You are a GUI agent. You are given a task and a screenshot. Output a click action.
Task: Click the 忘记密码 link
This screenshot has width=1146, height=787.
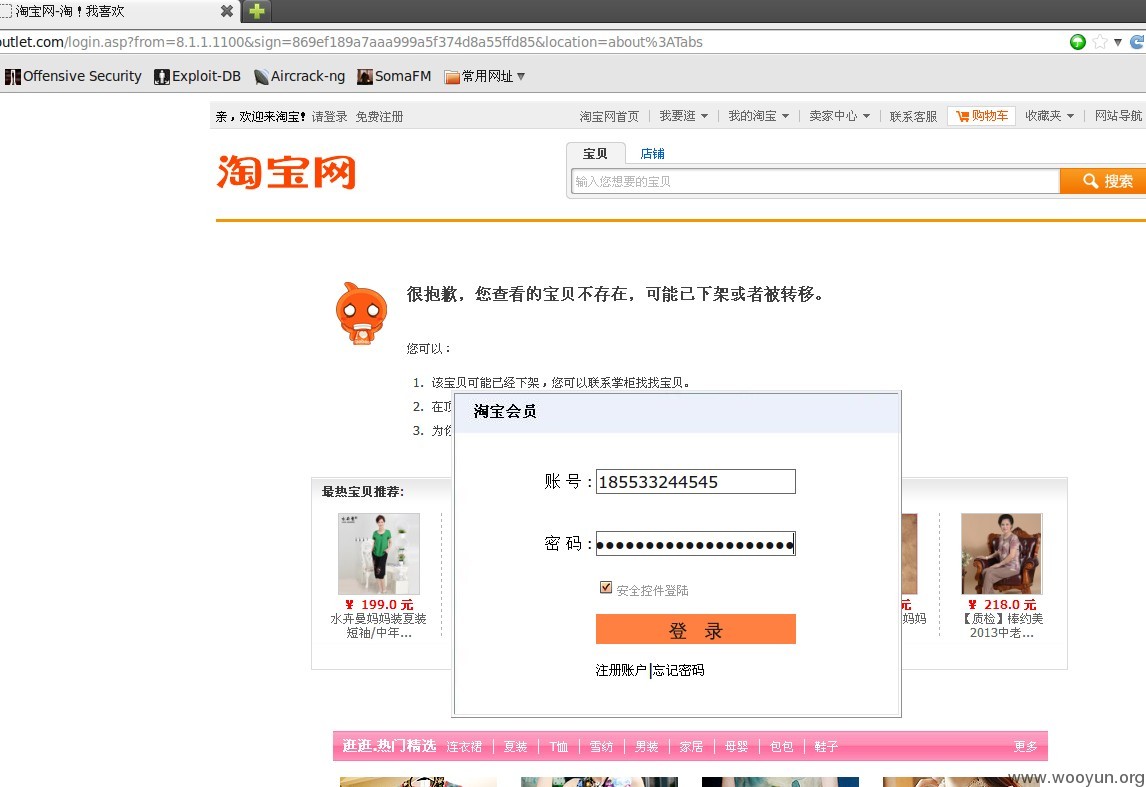point(678,670)
